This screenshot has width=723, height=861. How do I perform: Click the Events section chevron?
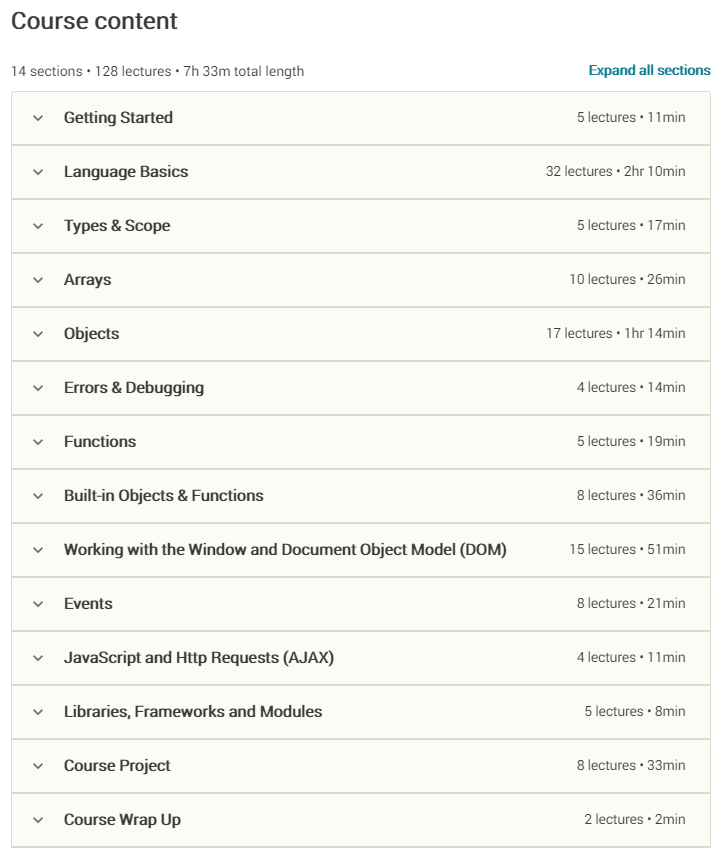click(38, 604)
